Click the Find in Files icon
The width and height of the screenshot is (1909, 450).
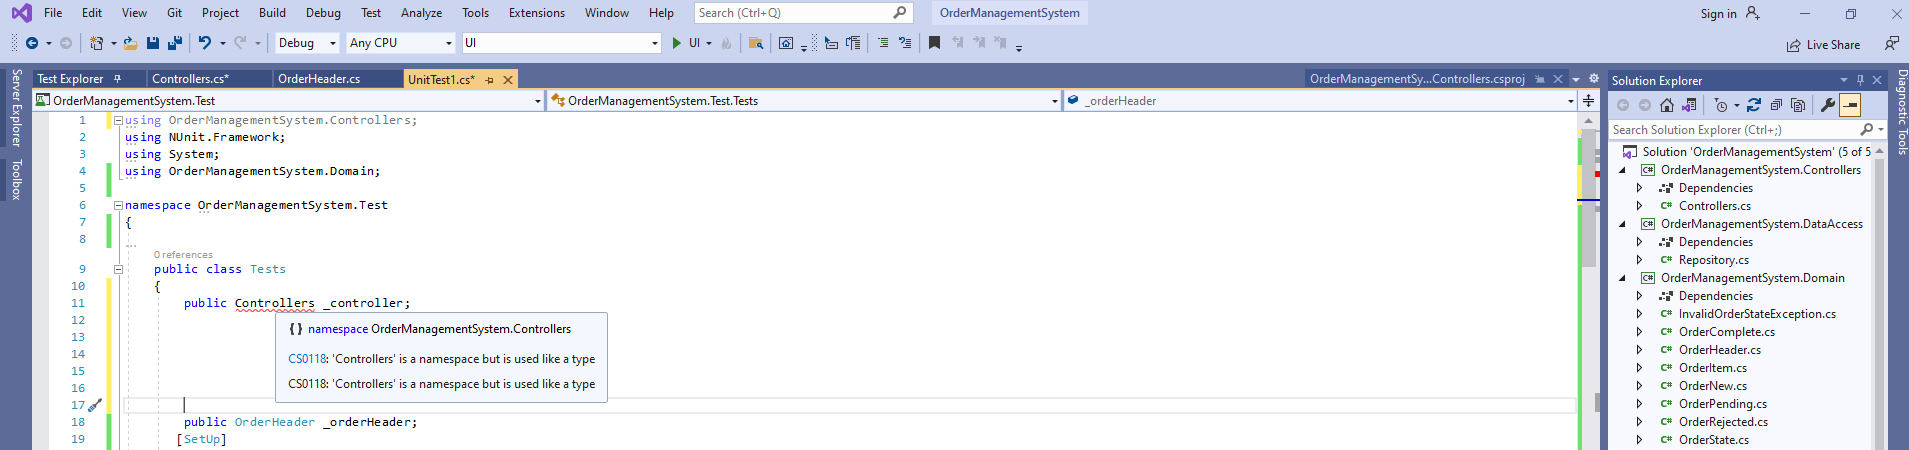(756, 43)
